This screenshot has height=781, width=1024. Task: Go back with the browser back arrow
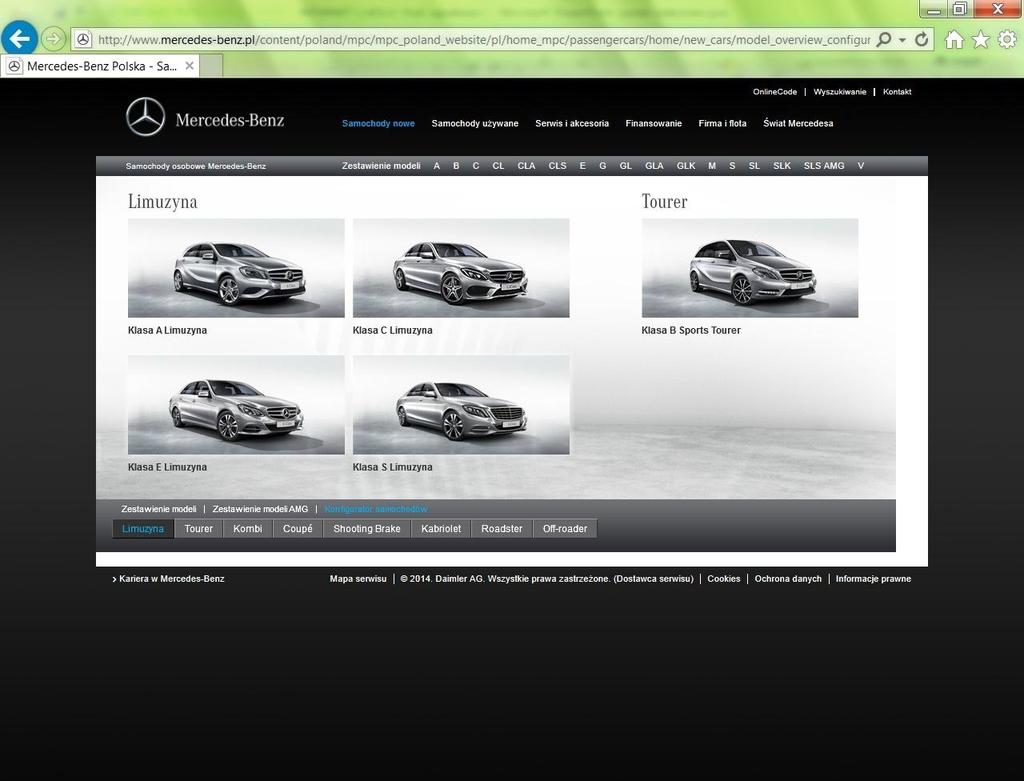tap(19, 39)
